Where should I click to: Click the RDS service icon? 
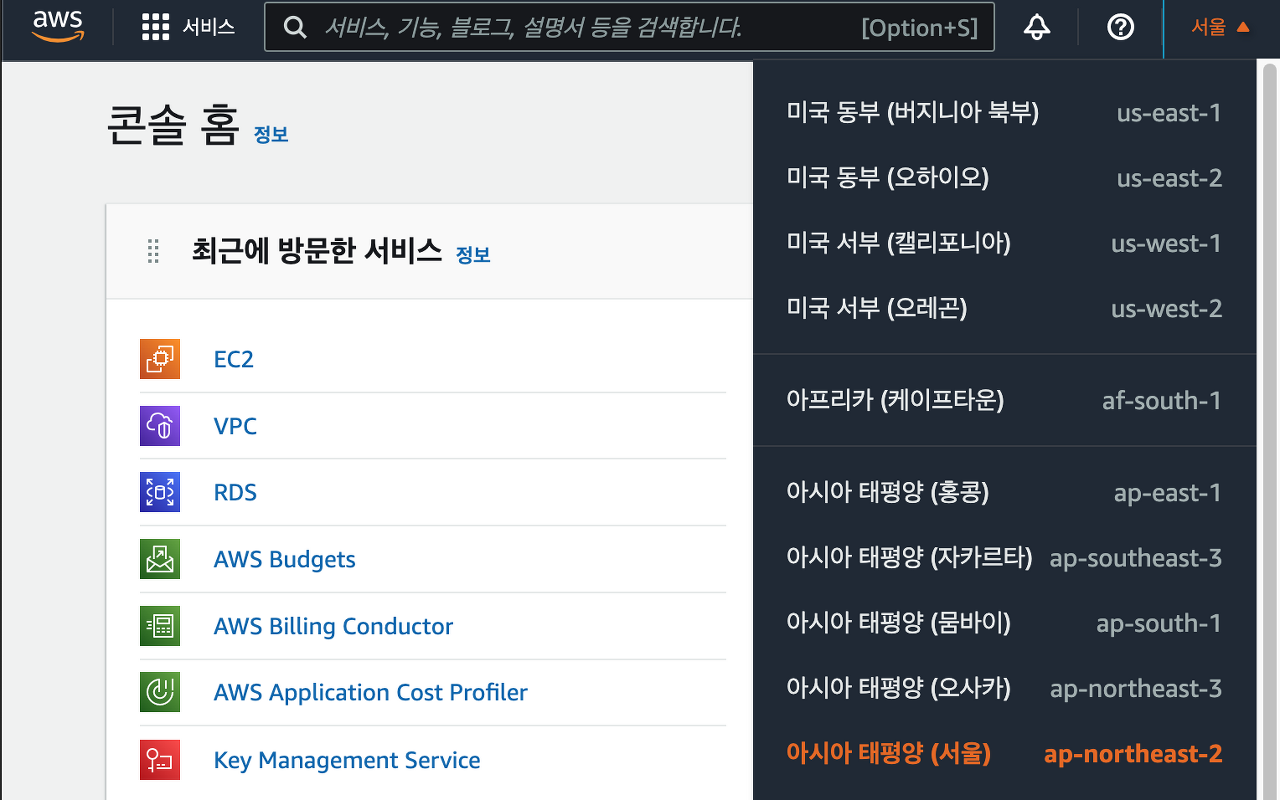(x=160, y=492)
